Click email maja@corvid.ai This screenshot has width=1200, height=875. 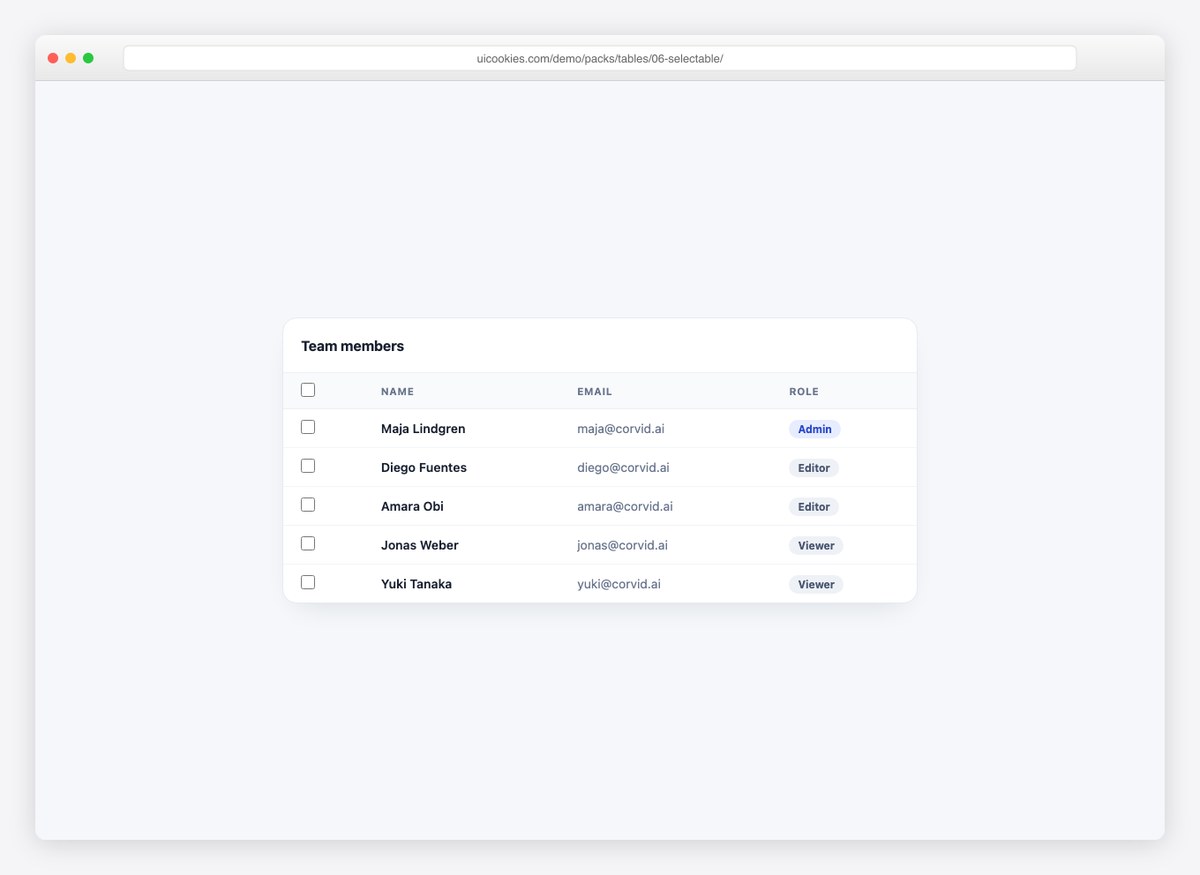coord(621,429)
